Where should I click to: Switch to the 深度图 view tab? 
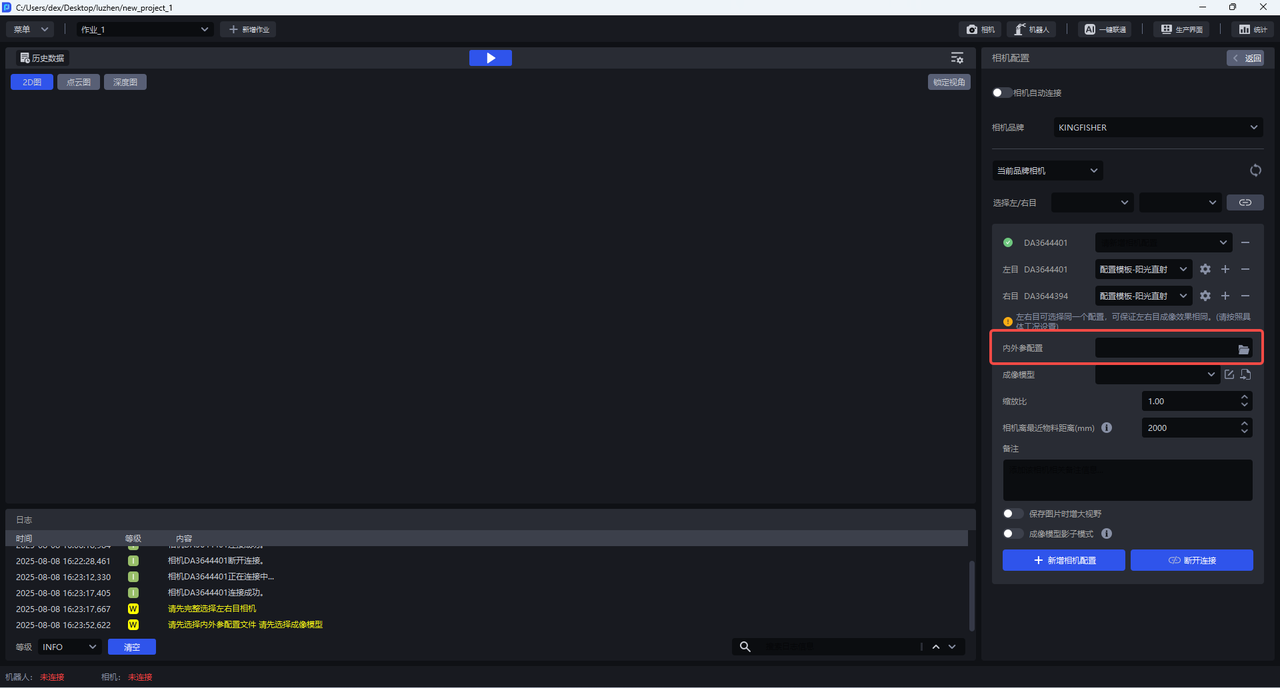point(125,82)
